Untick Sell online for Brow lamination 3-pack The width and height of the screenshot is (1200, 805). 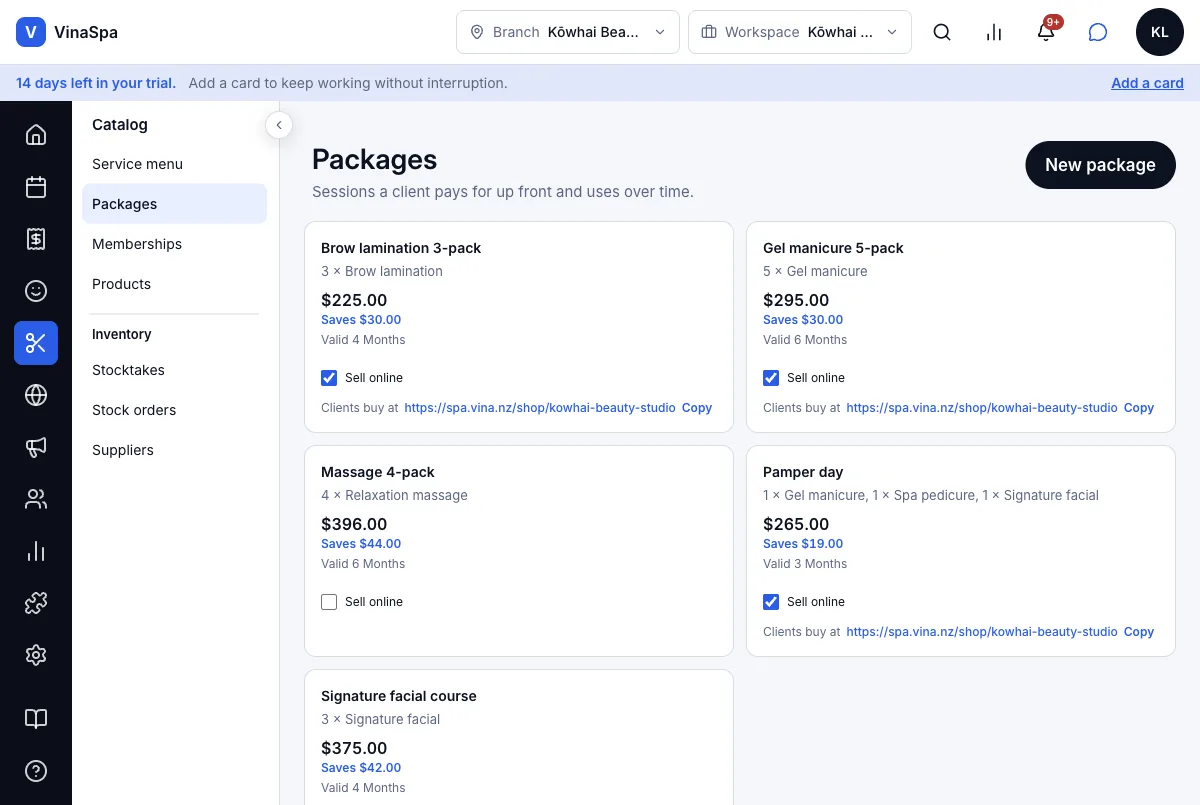click(x=329, y=378)
